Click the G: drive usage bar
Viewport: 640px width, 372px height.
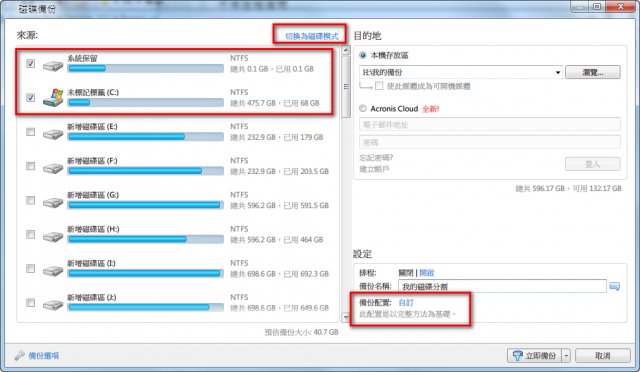pos(146,205)
